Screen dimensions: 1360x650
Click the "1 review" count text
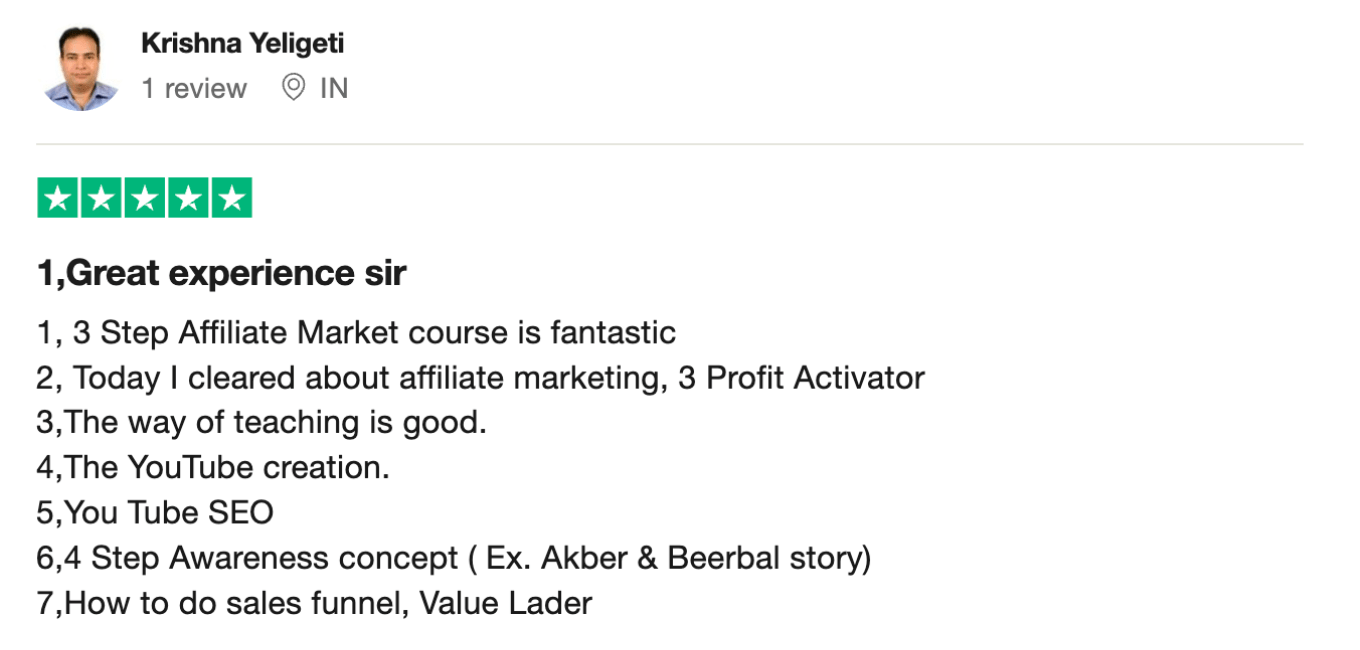(x=194, y=88)
